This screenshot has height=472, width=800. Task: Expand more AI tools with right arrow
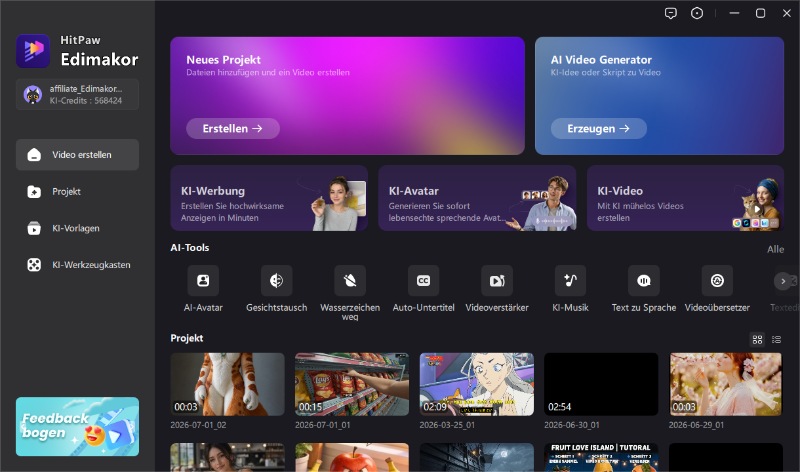pyautogui.click(x=783, y=281)
